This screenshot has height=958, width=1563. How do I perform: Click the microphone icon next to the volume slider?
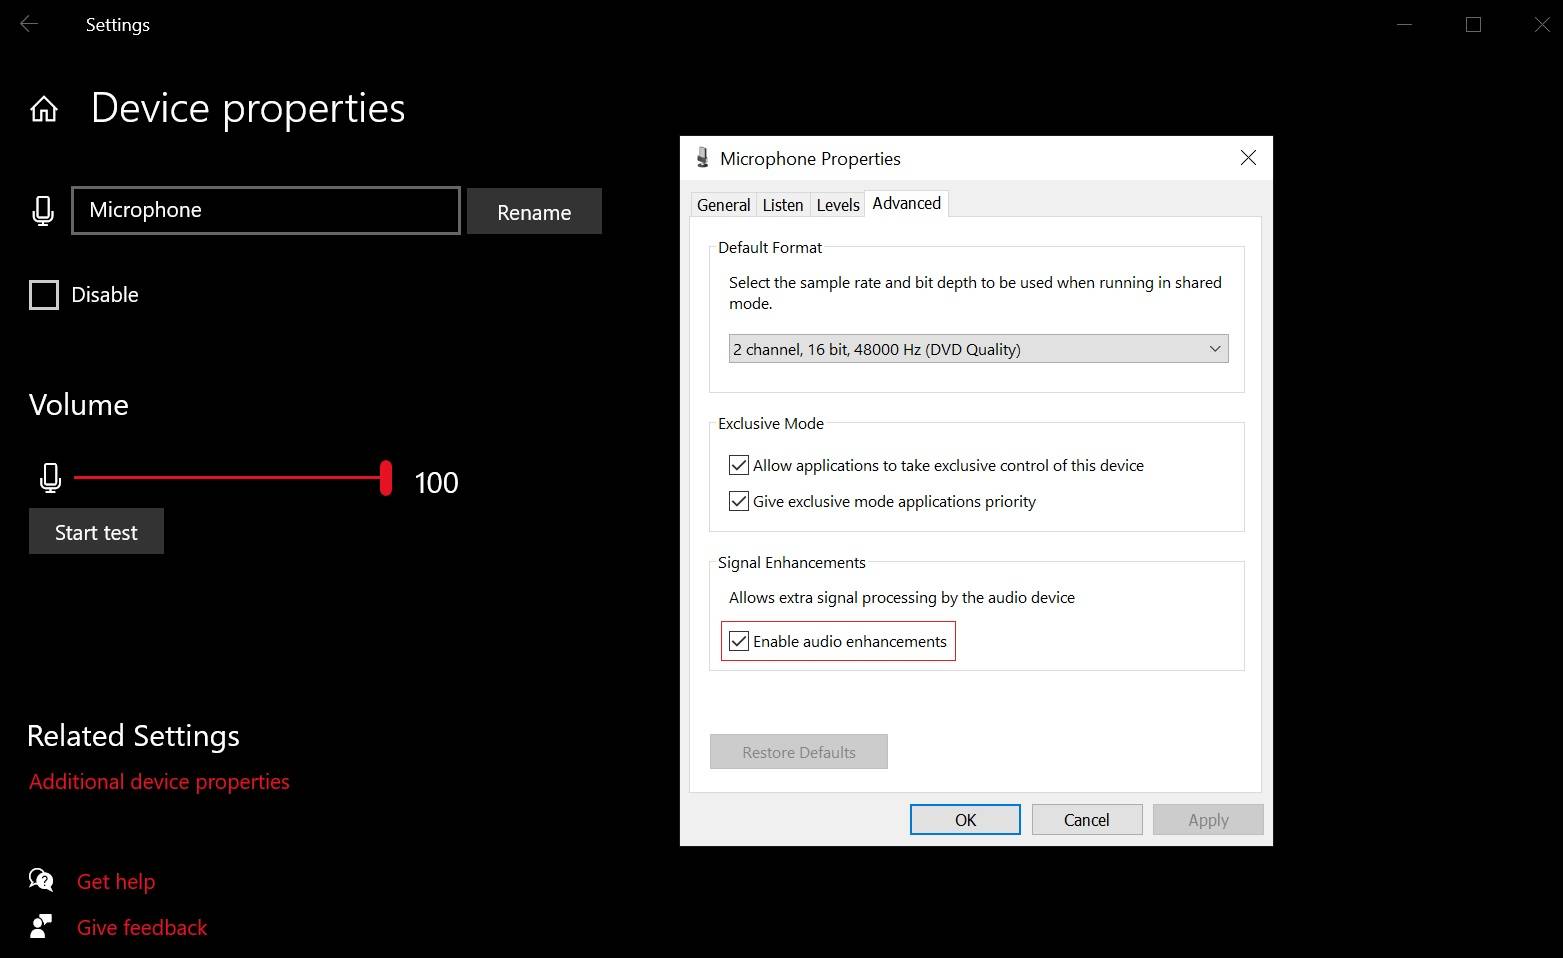[x=50, y=478]
